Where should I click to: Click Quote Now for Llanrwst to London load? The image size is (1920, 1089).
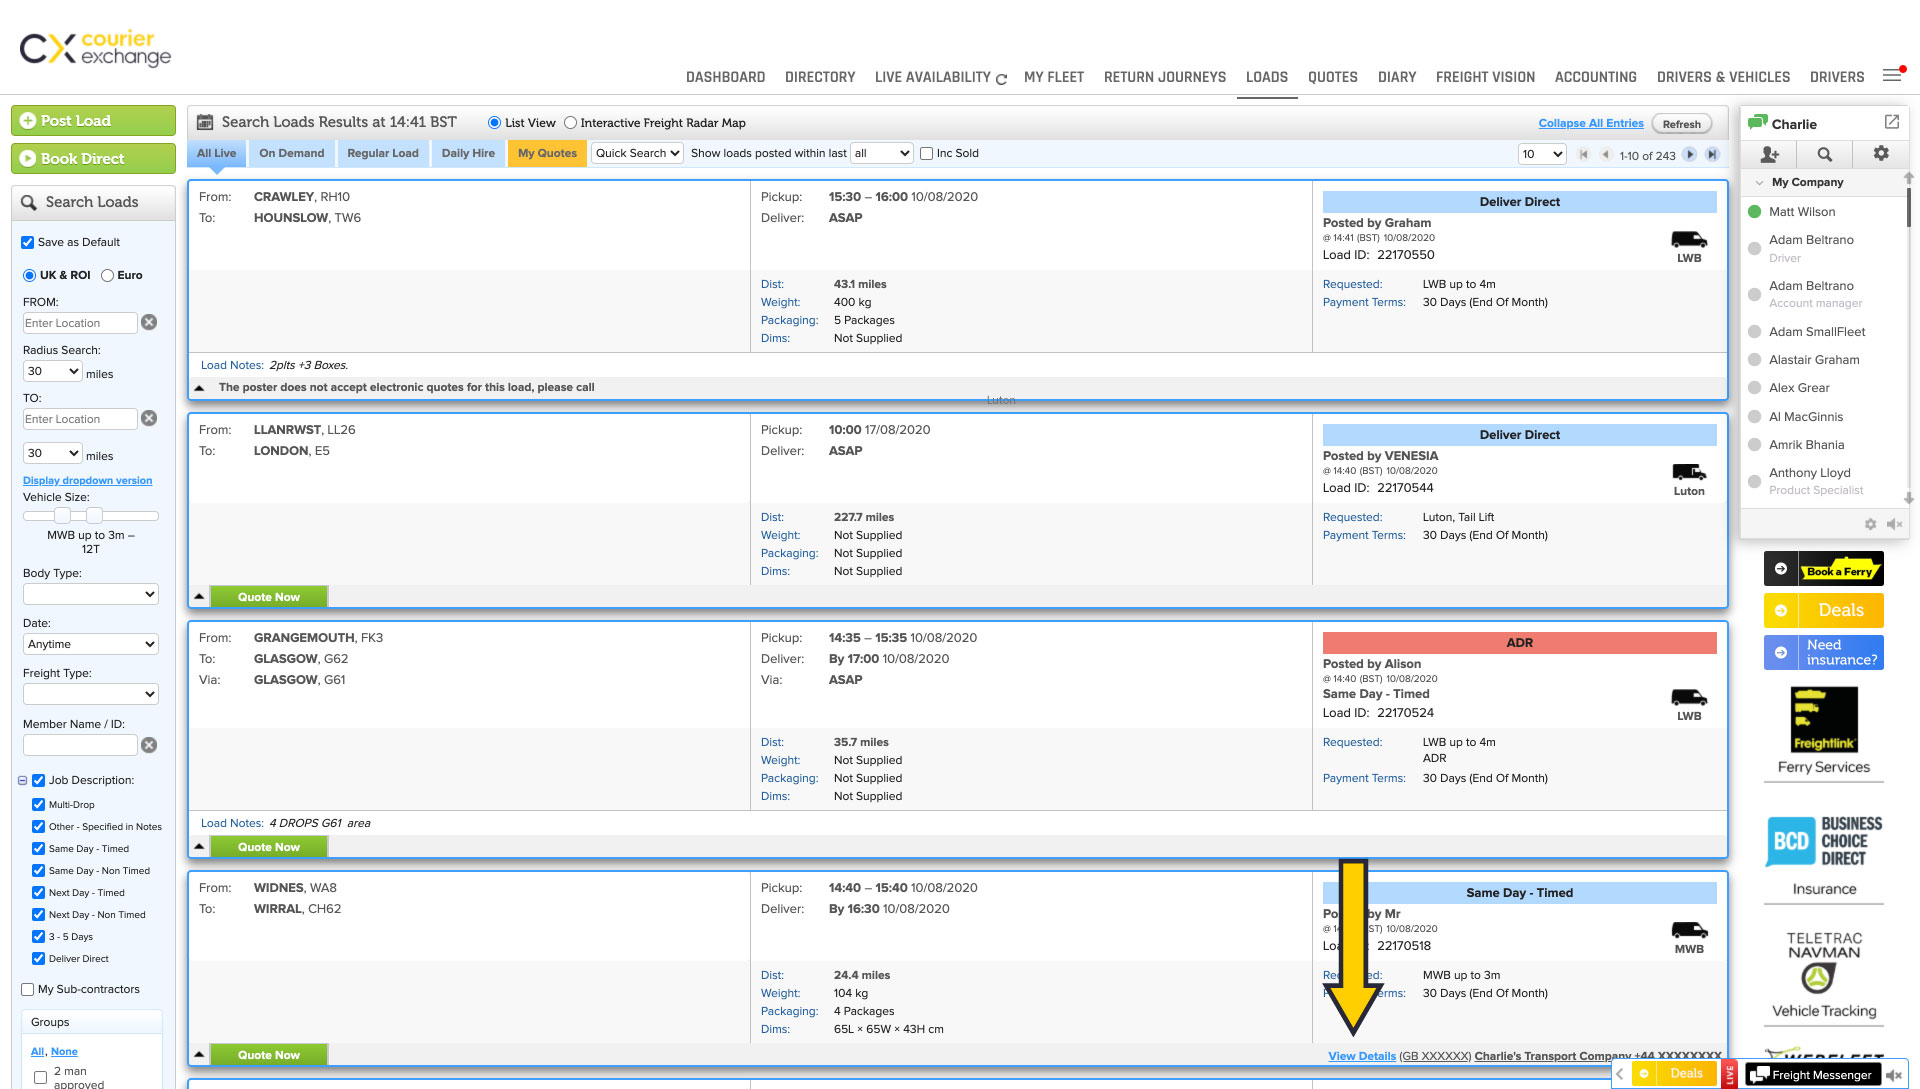point(269,597)
